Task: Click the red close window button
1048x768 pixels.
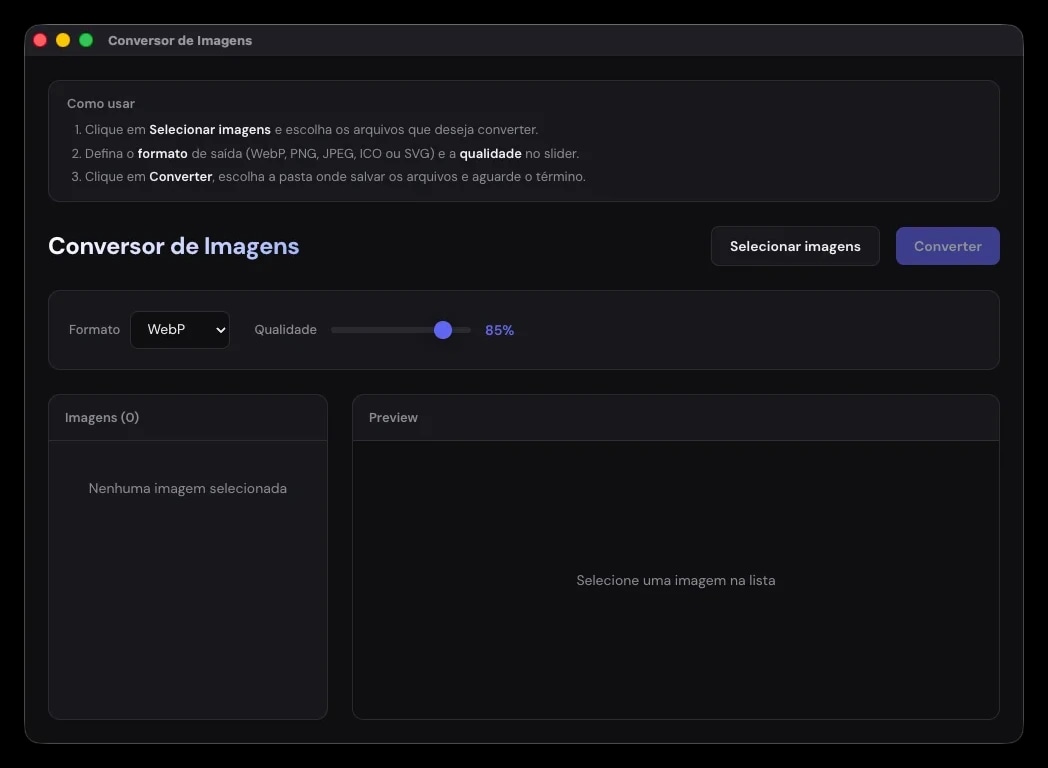Action: tap(40, 40)
